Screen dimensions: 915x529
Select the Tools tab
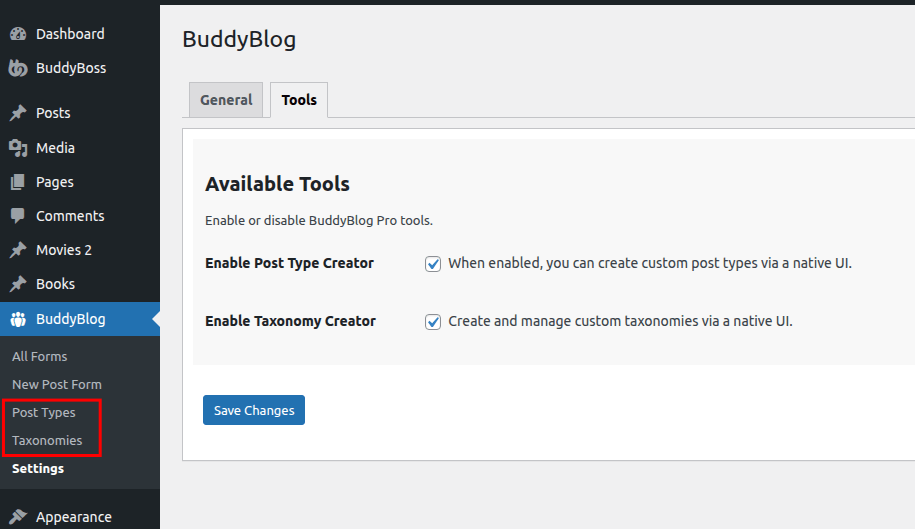pos(299,100)
